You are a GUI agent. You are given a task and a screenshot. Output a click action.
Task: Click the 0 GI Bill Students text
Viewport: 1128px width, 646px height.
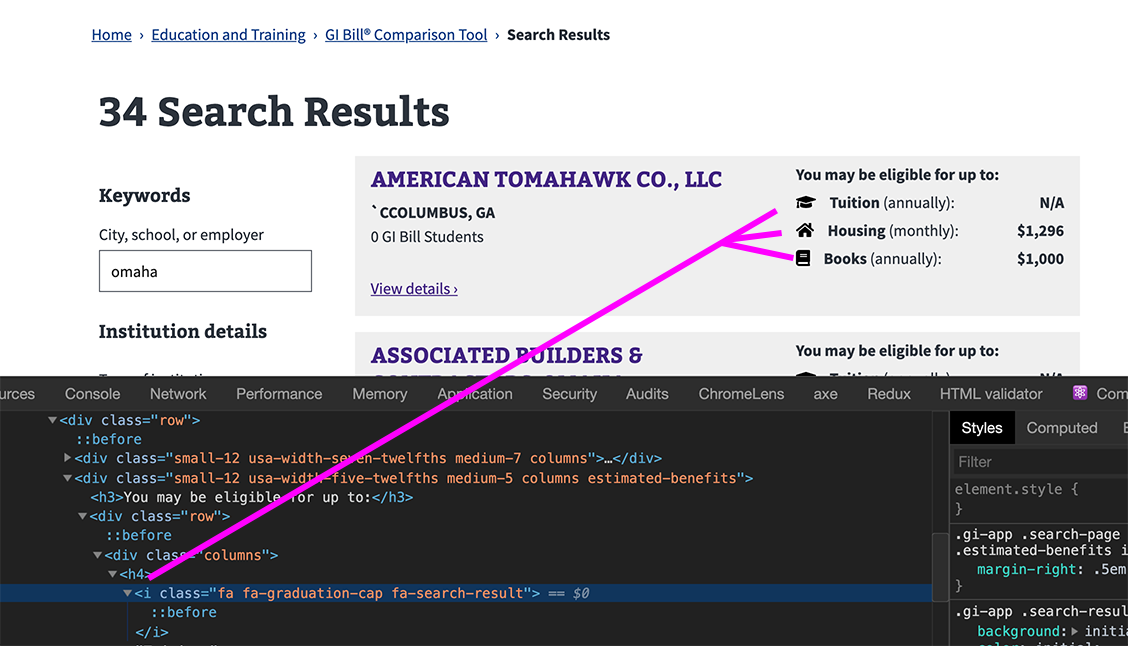pyautogui.click(x=427, y=237)
